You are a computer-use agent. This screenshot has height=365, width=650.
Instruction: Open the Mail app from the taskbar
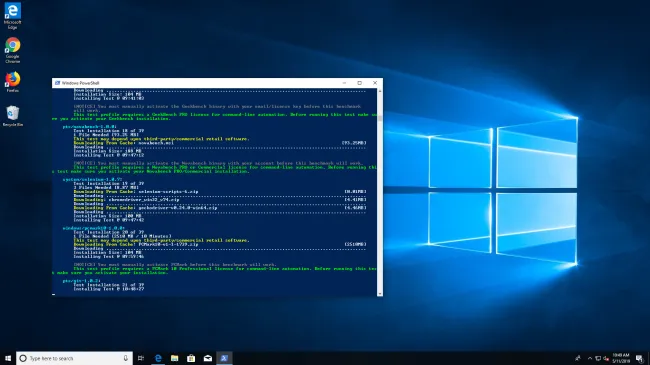coord(208,358)
